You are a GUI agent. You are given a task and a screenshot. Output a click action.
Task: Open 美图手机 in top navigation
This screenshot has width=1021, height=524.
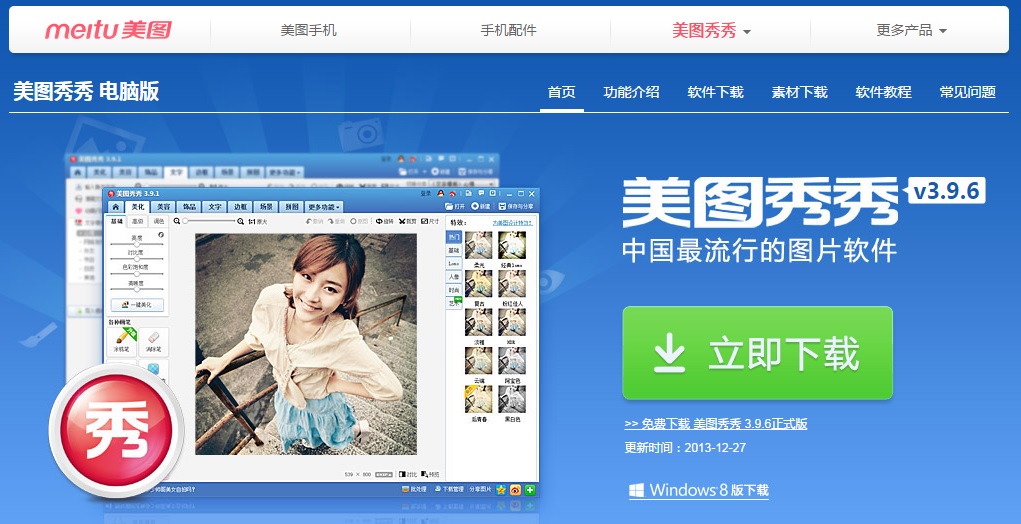(309, 30)
